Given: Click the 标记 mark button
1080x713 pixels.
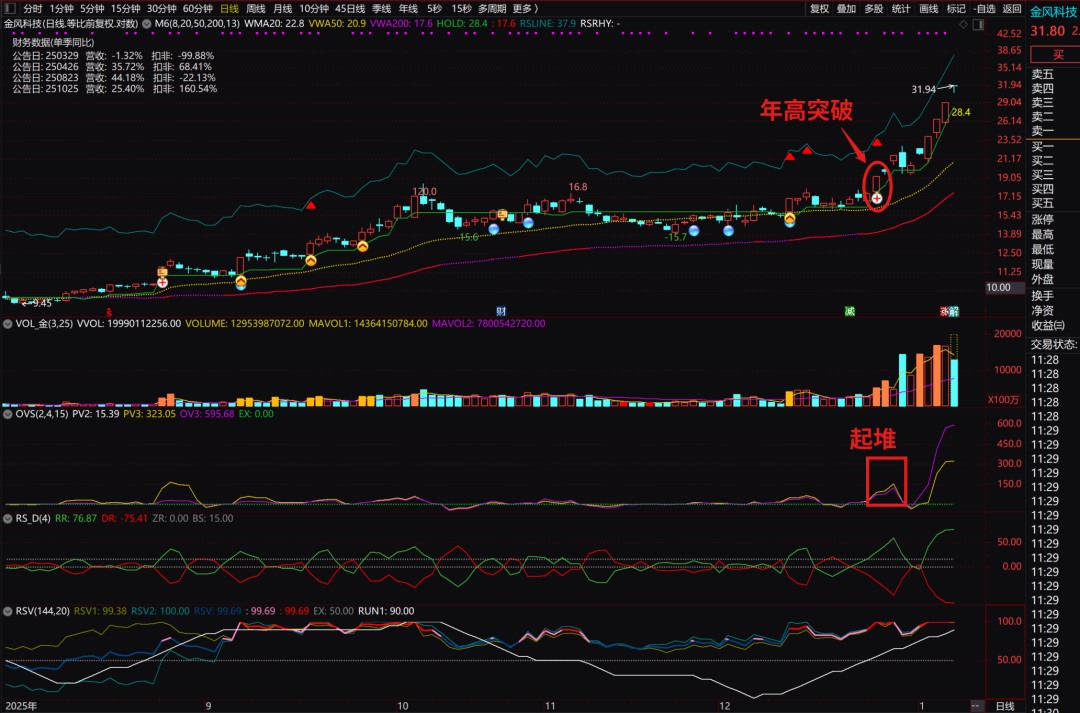Looking at the screenshot, I should (x=956, y=8).
